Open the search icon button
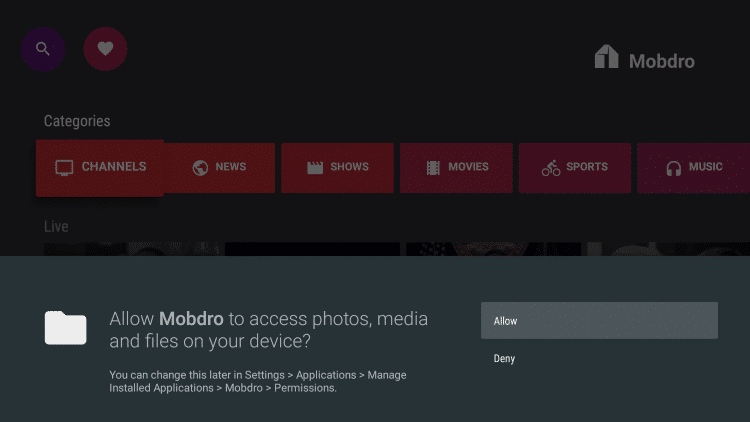The width and height of the screenshot is (750, 422). (x=43, y=49)
